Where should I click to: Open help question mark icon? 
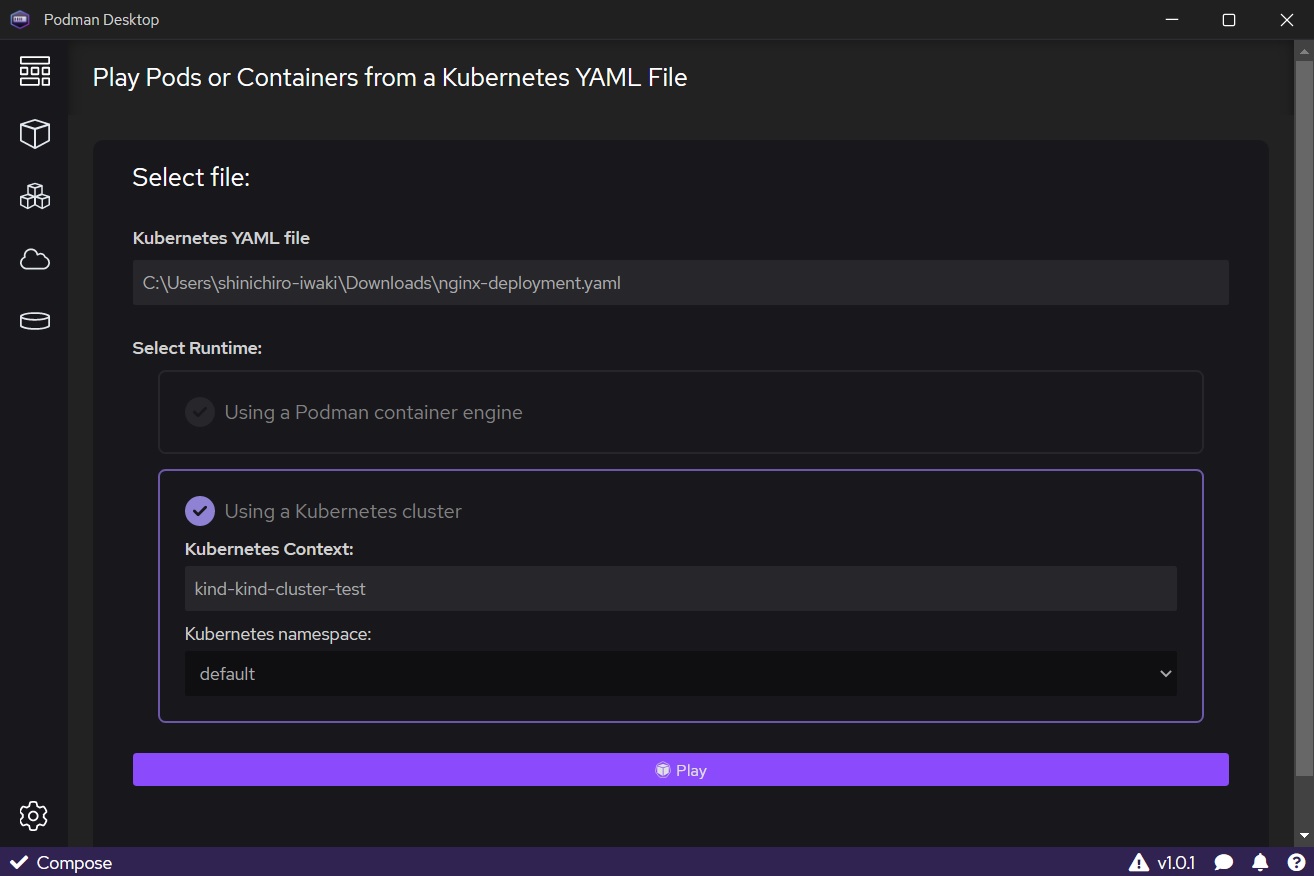pyautogui.click(x=1295, y=863)
